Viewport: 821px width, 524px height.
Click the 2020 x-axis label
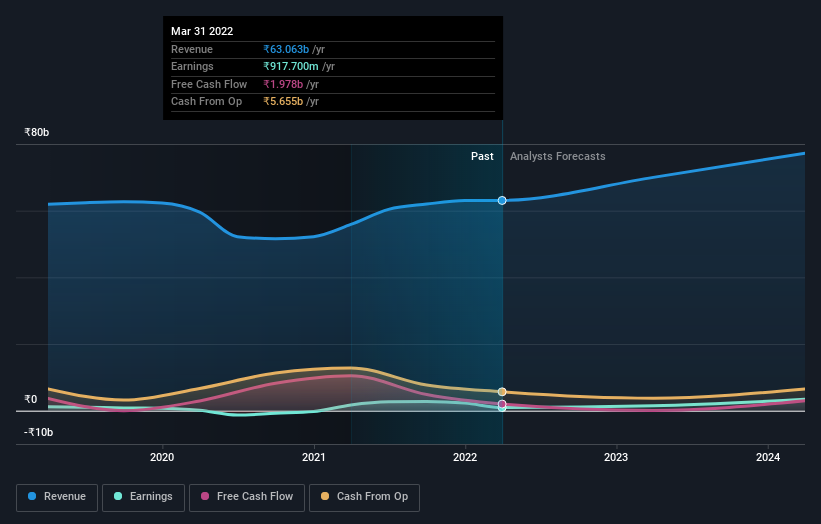click(x=162, y=458)
